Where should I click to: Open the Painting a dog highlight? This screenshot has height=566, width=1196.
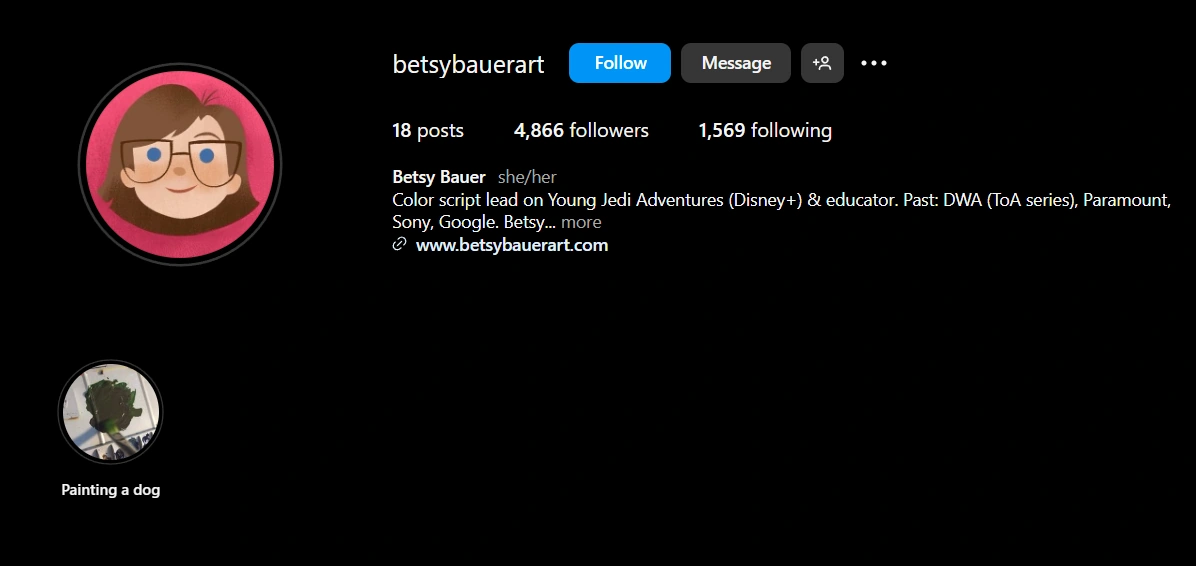(111, 412)
